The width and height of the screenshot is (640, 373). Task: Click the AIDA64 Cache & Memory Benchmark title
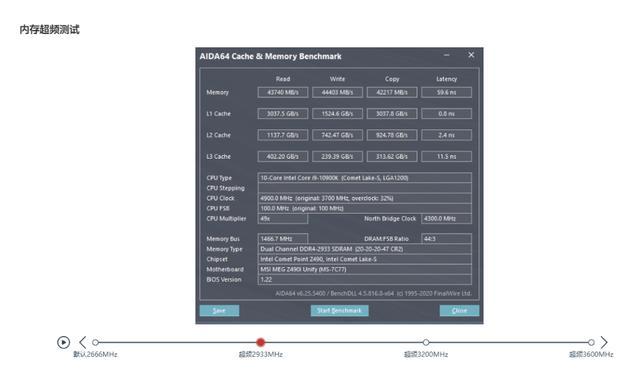coord(270,56)
